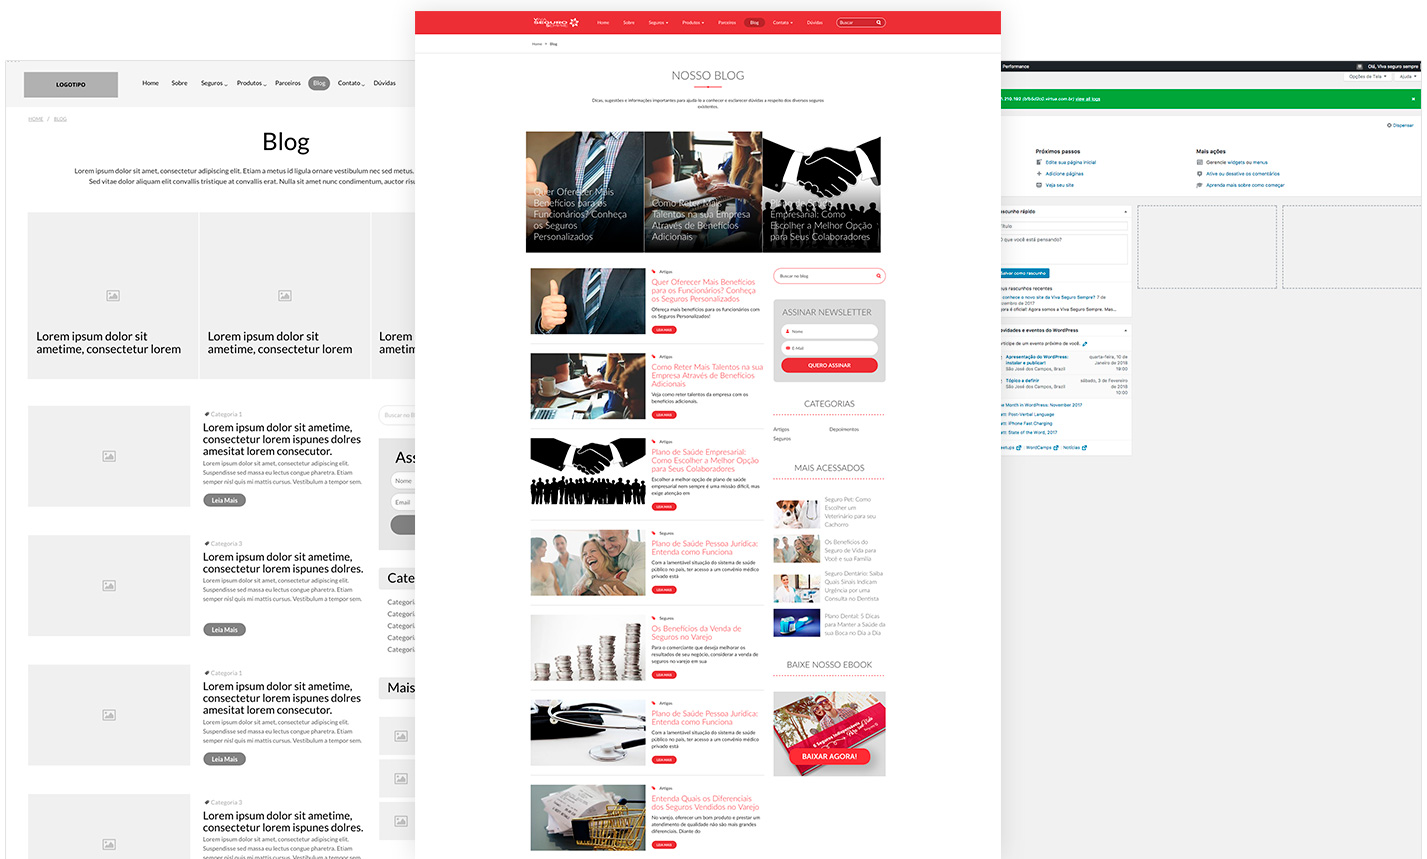Select 'Parceiros' in the red navigation bar

pos(727,22)
